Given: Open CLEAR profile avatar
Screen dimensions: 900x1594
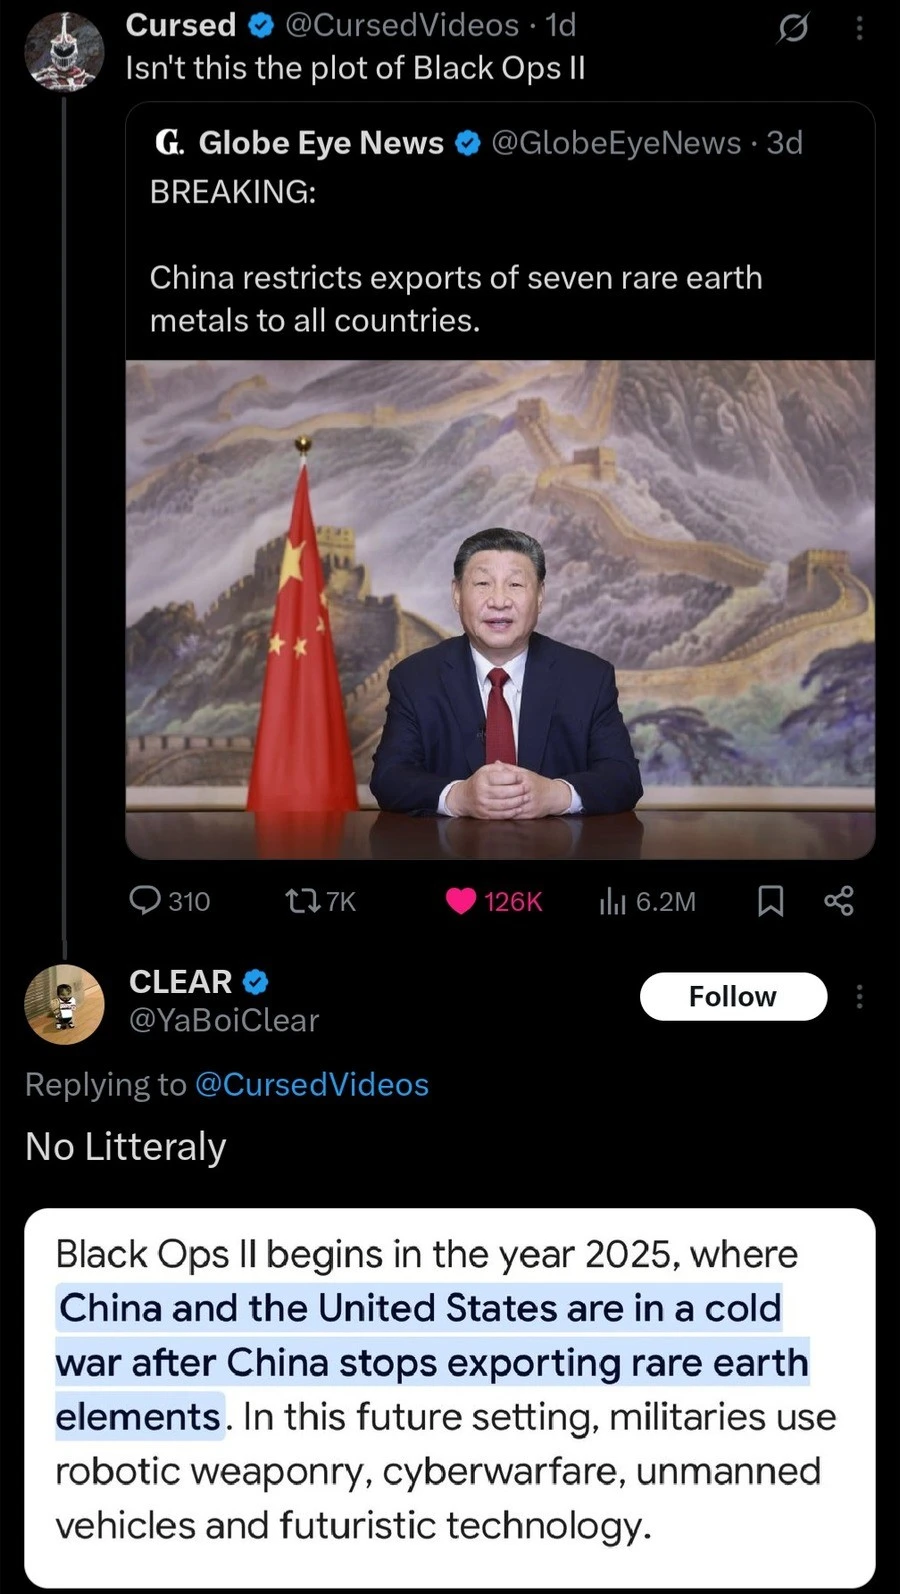Looking at the screenshot, I should click(x=64, y=1003).
